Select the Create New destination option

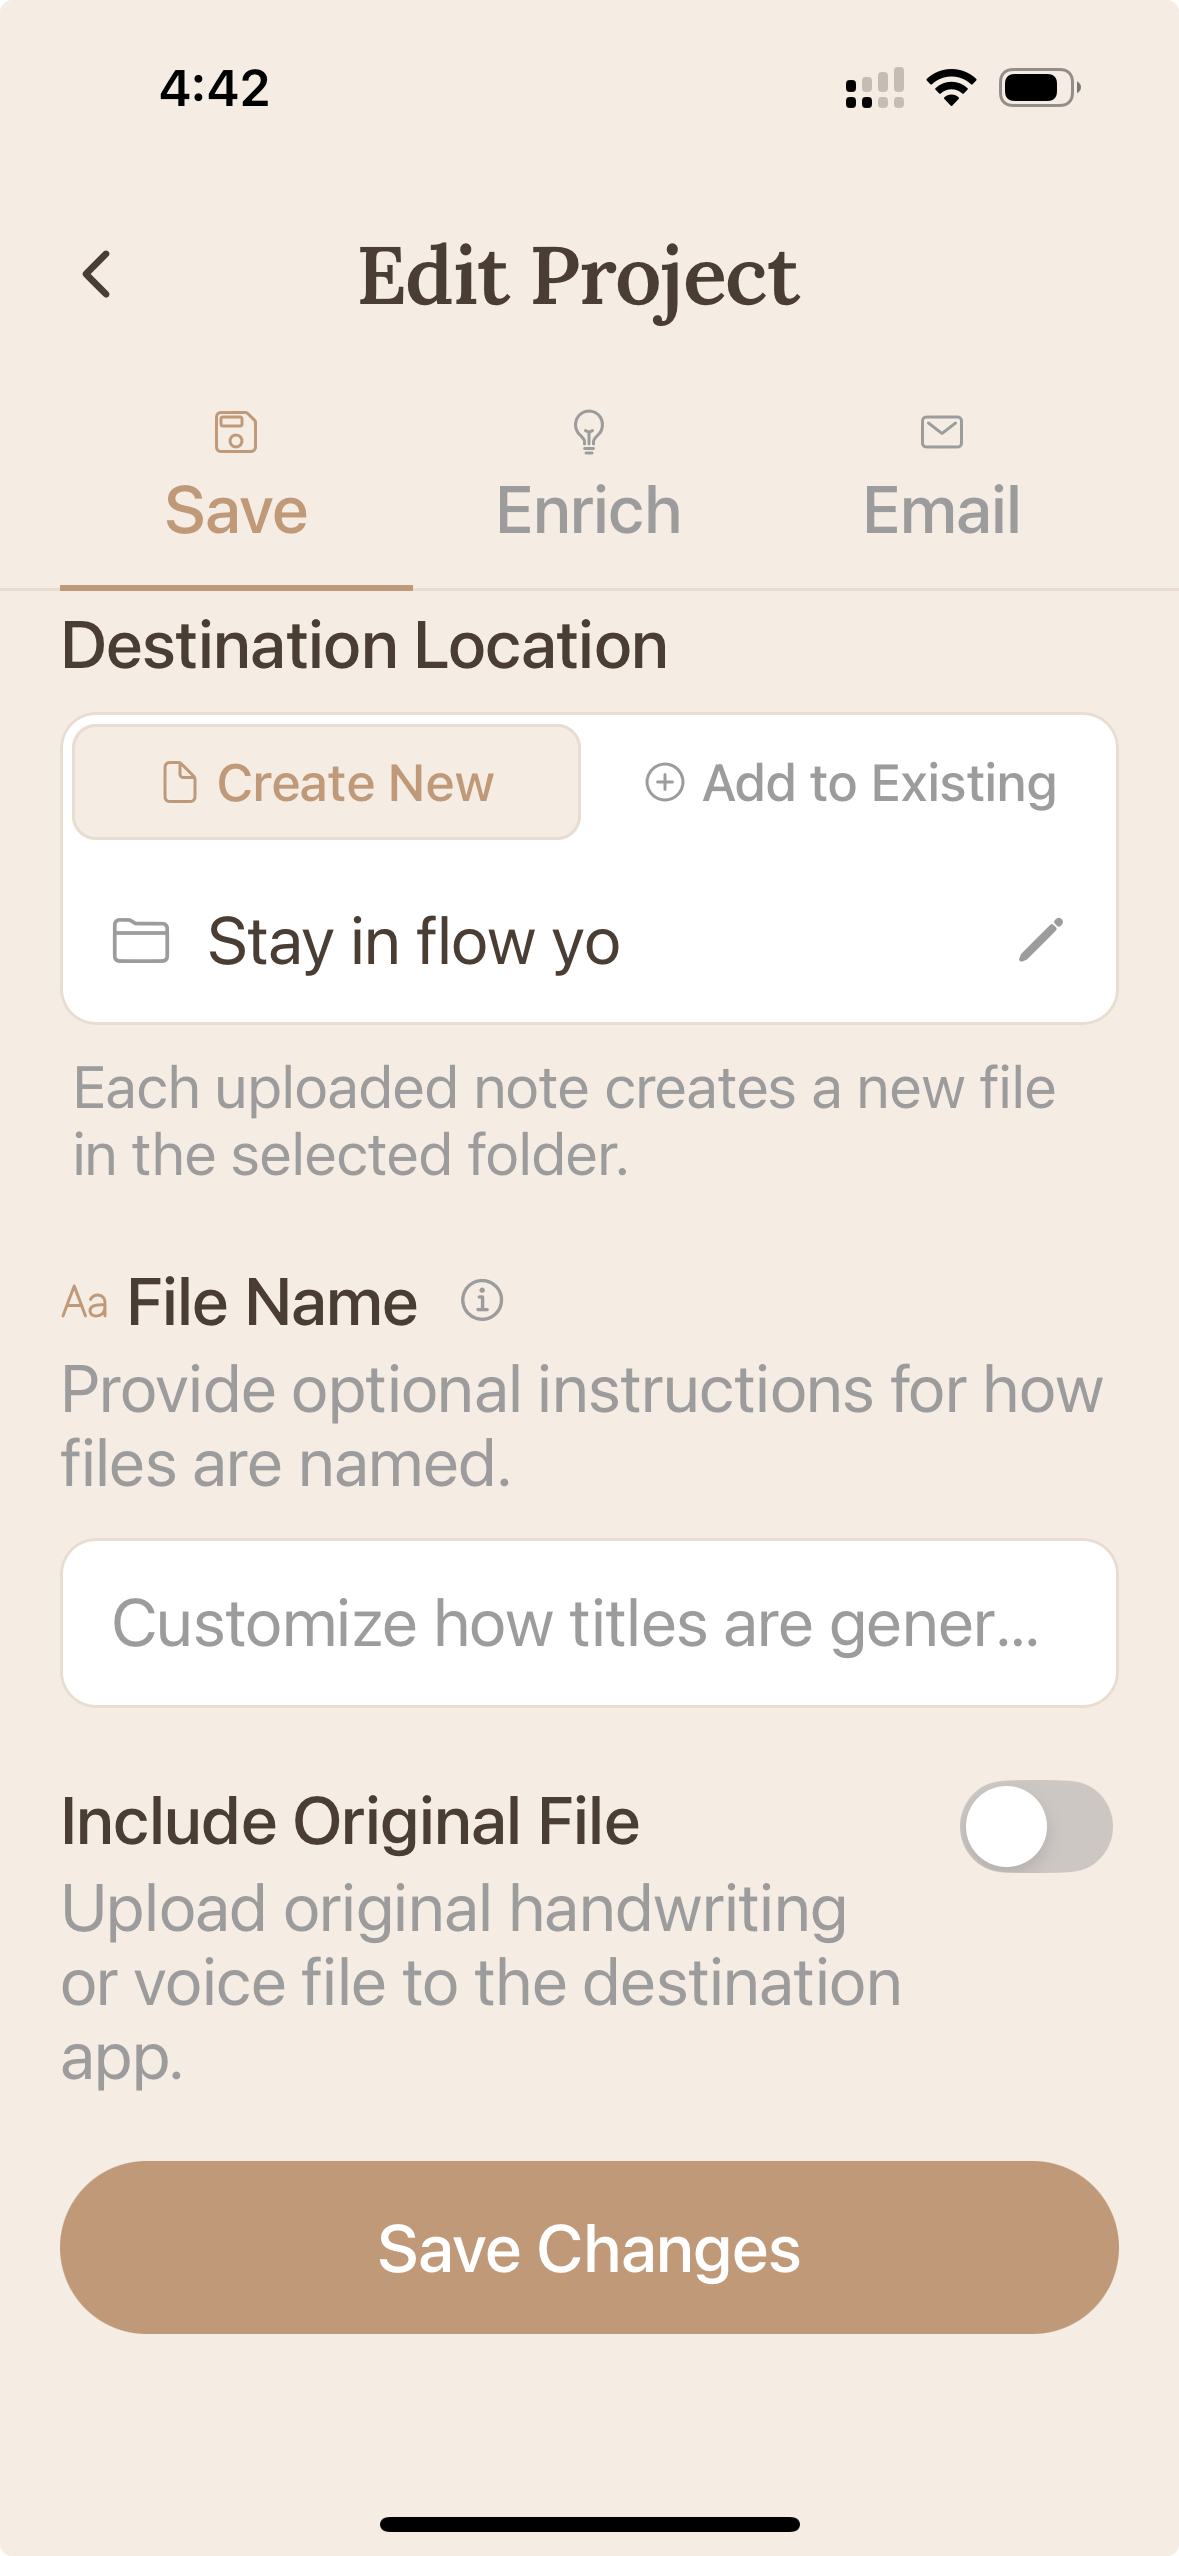point(326,782)
